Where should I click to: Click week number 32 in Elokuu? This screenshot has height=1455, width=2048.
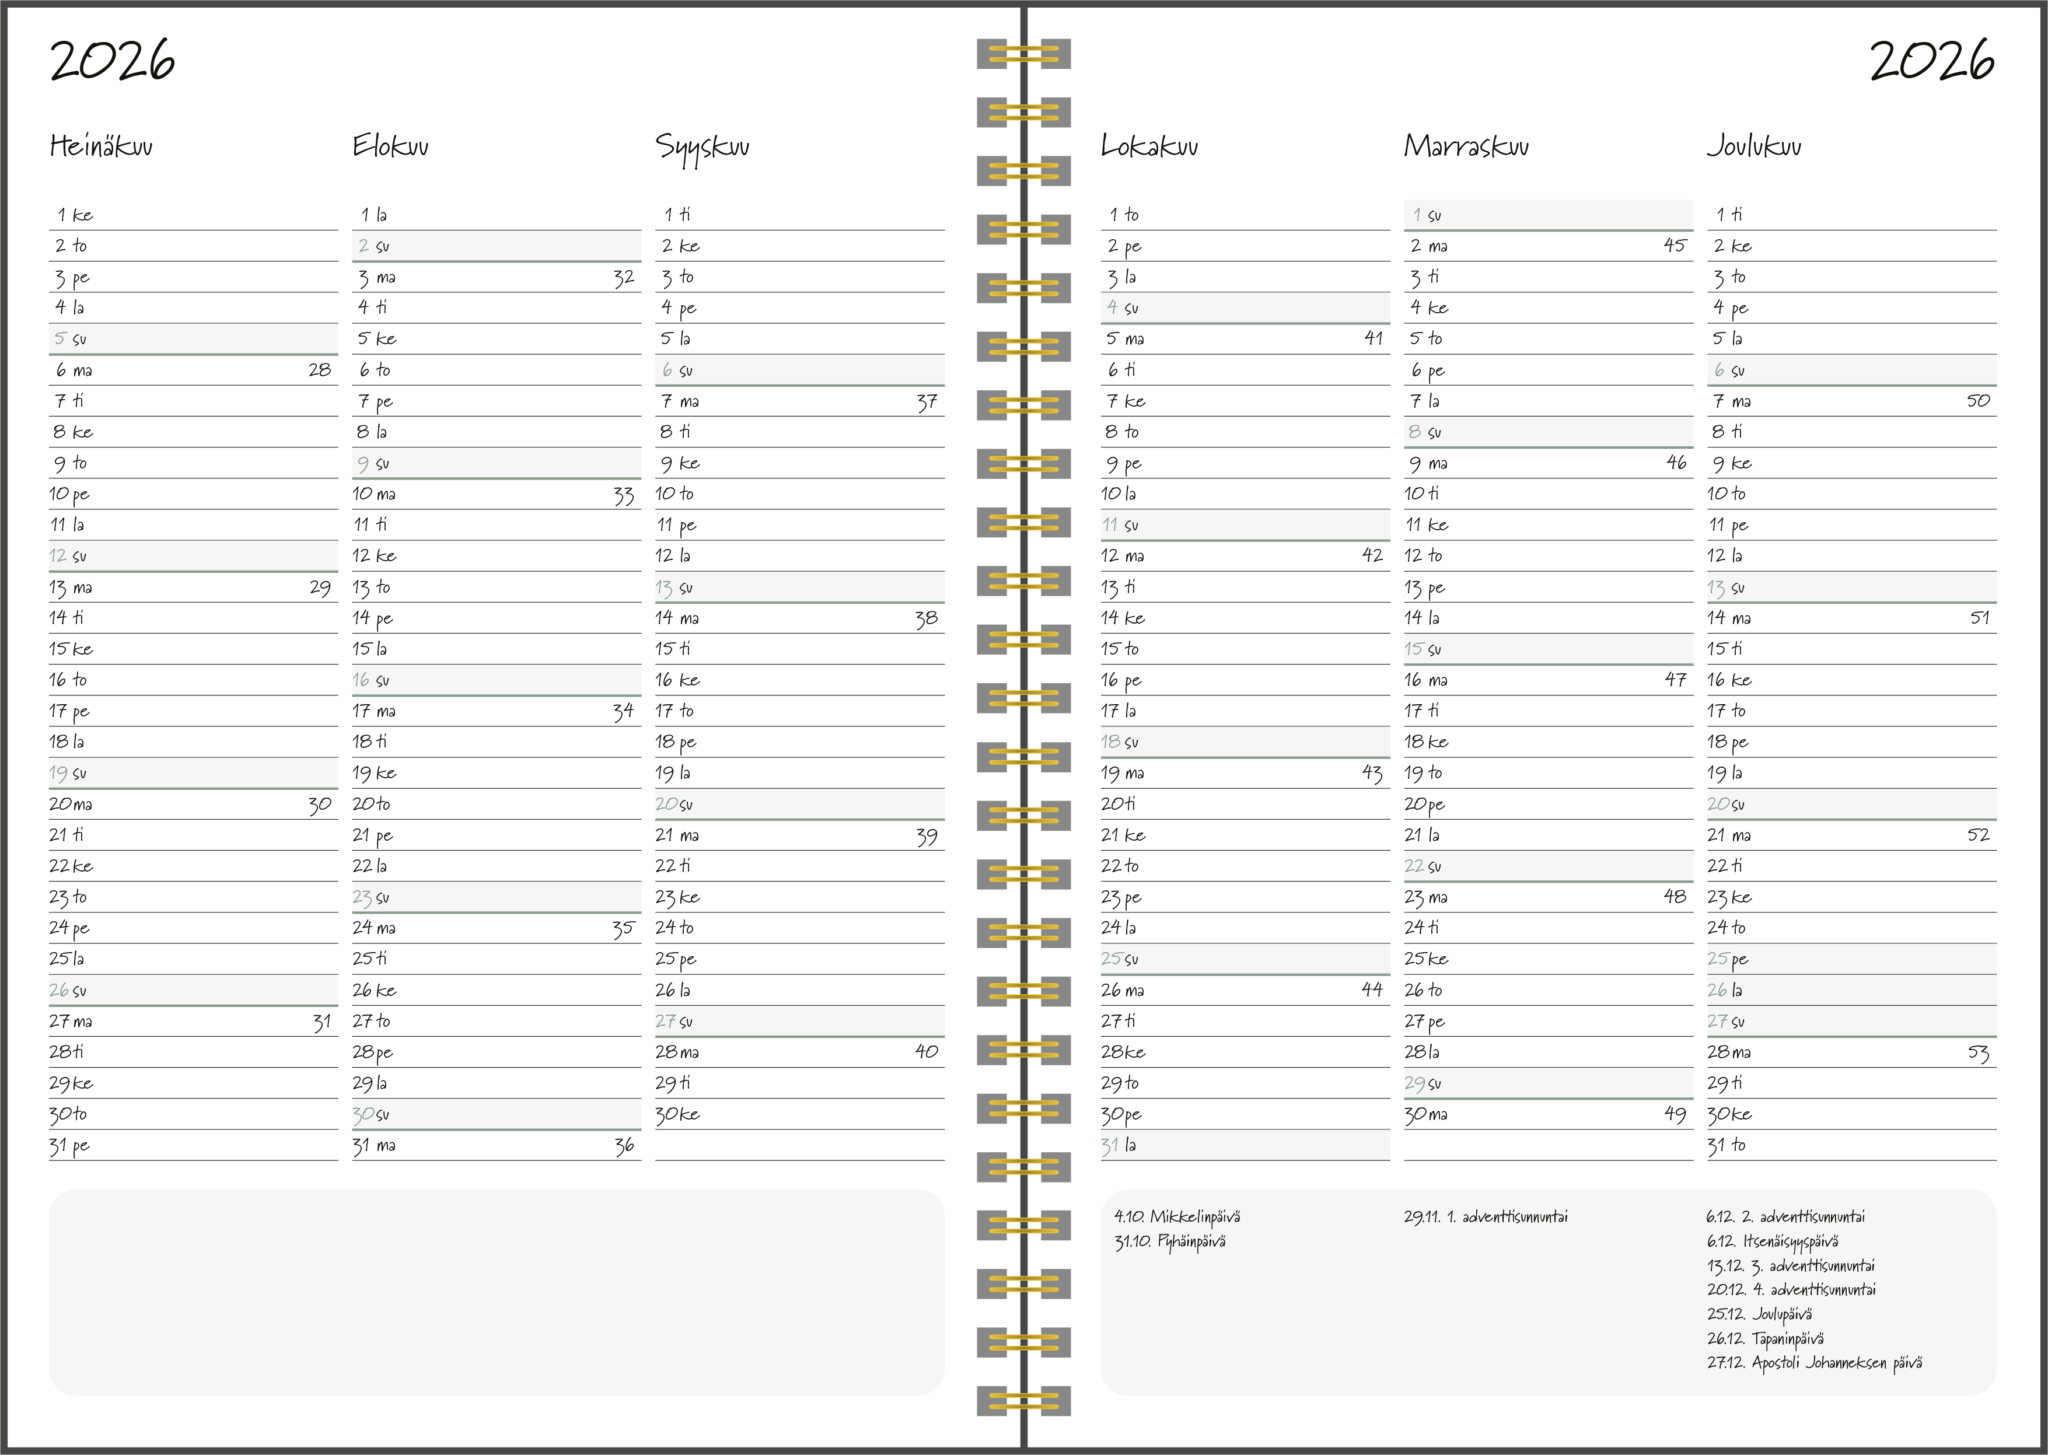click(624, 278)
